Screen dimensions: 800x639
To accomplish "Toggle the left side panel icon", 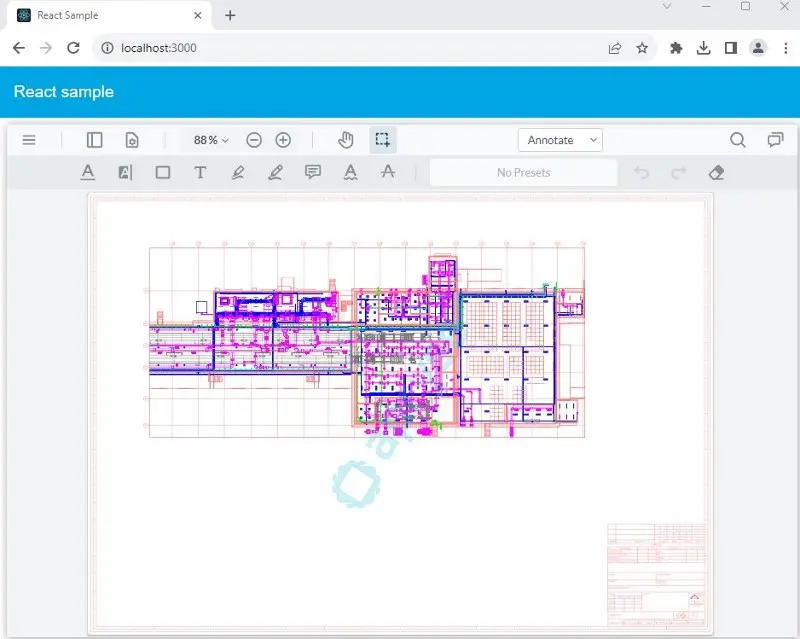I will (94, 140).
